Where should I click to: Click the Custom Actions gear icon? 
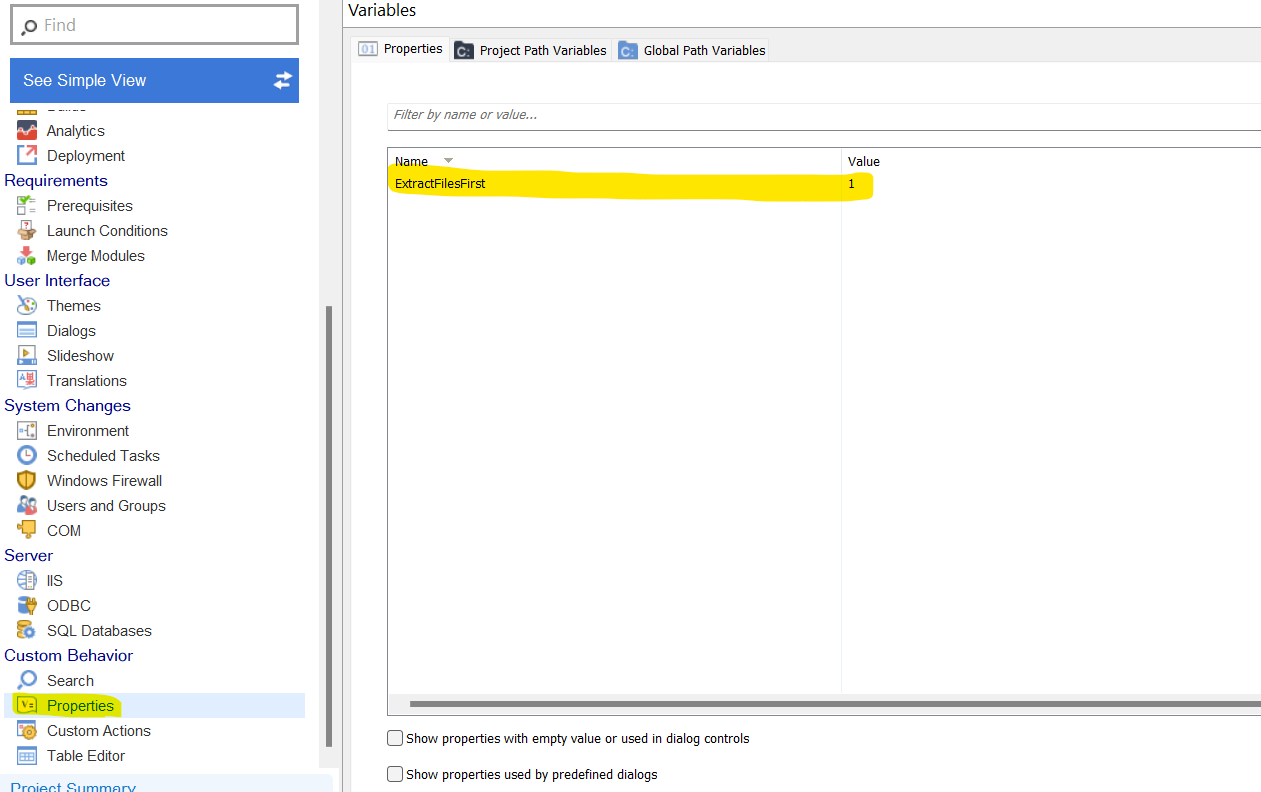coord(27,731)
